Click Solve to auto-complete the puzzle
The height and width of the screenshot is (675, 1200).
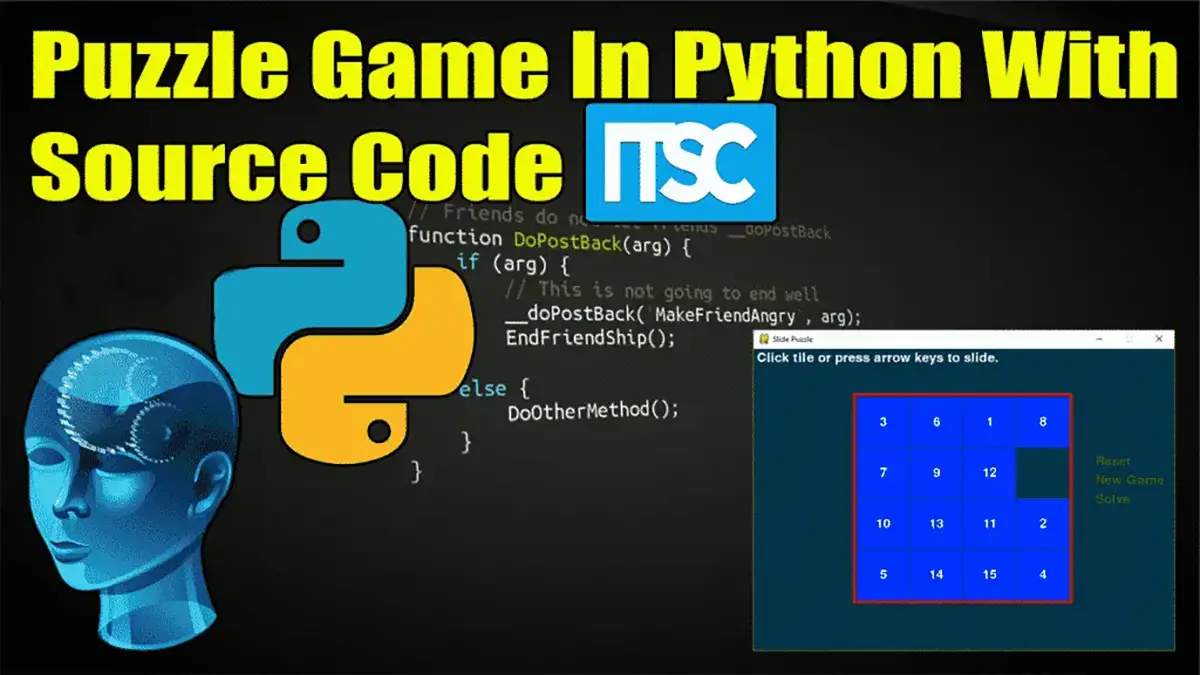(1112, 499)
